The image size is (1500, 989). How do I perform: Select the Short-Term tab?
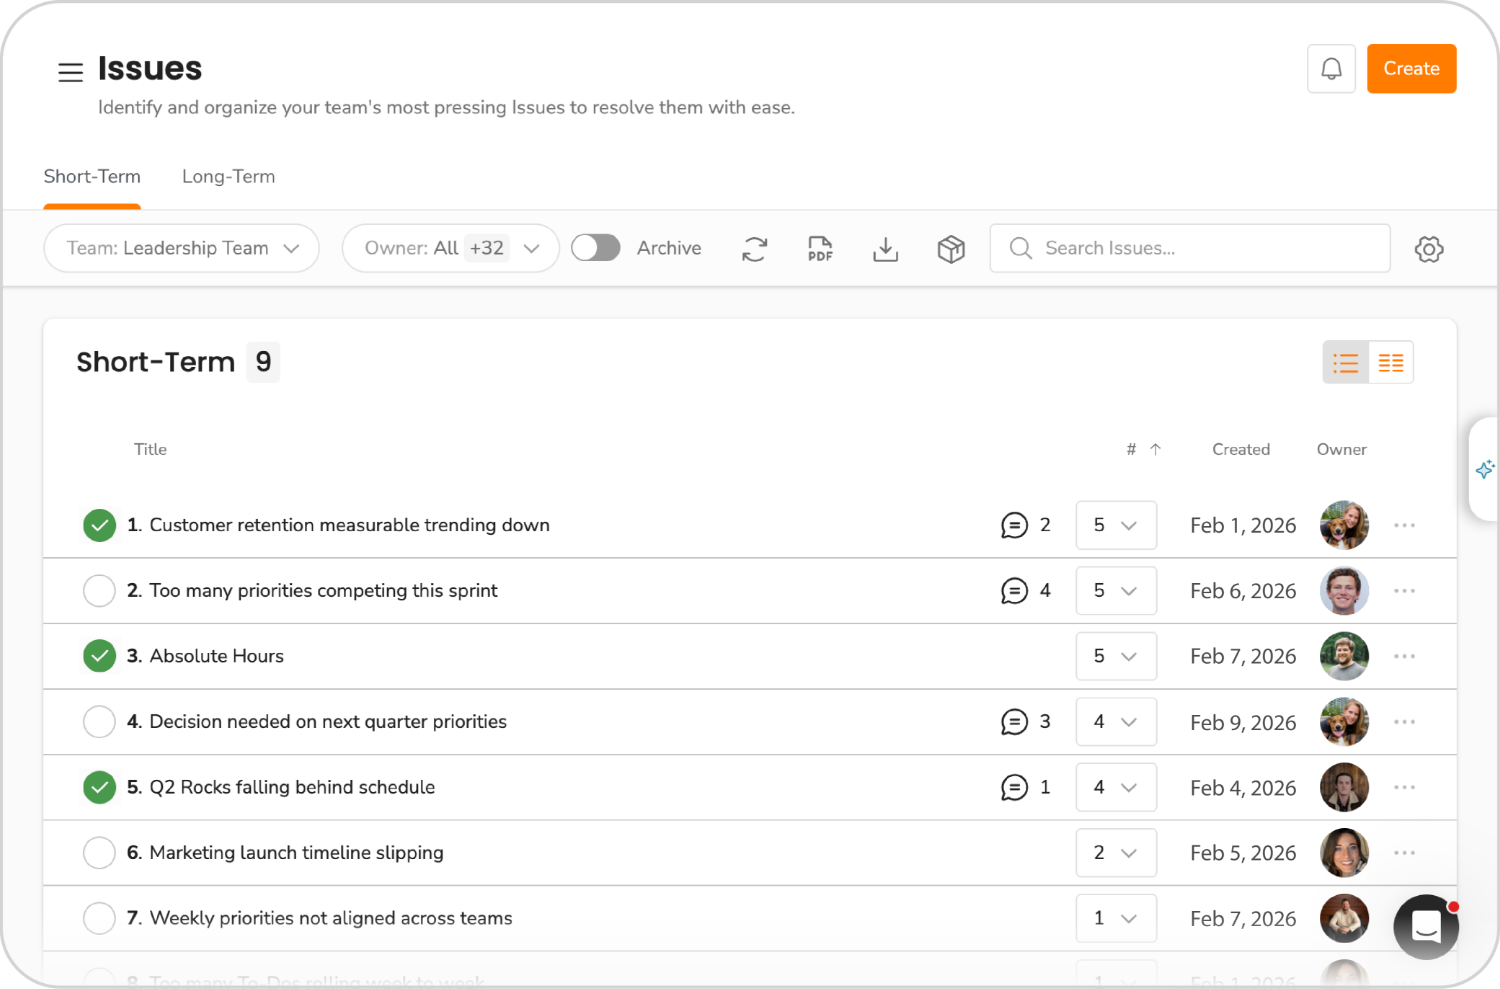92,177
